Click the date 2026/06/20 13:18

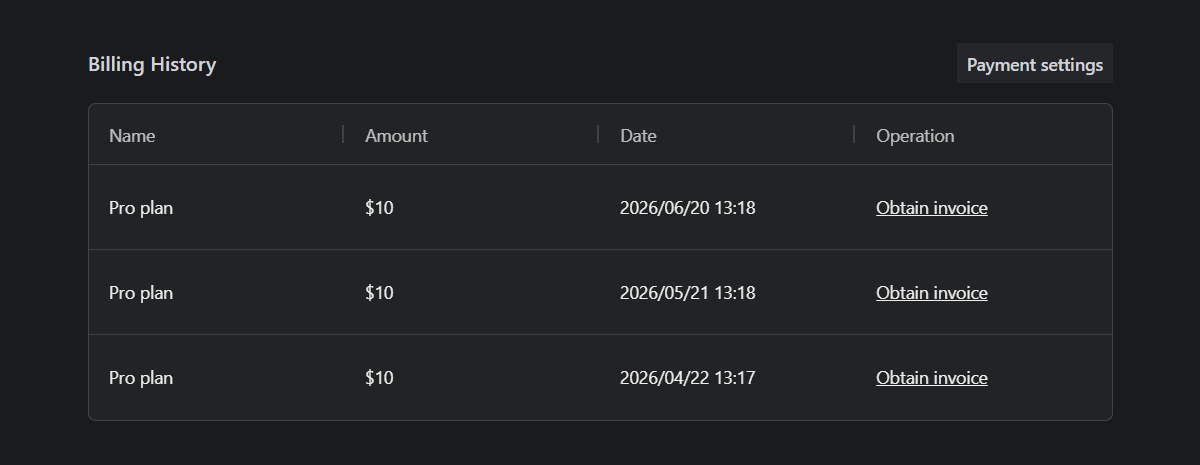[688, 208]
